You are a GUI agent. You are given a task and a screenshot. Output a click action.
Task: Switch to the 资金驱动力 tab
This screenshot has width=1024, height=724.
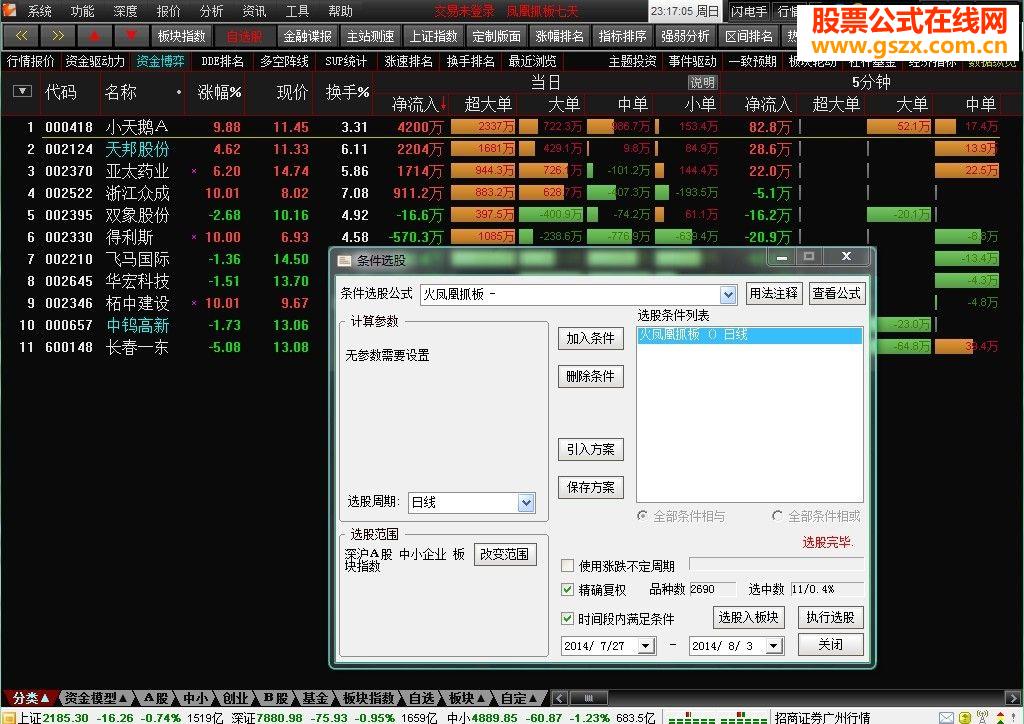(95, 61)
